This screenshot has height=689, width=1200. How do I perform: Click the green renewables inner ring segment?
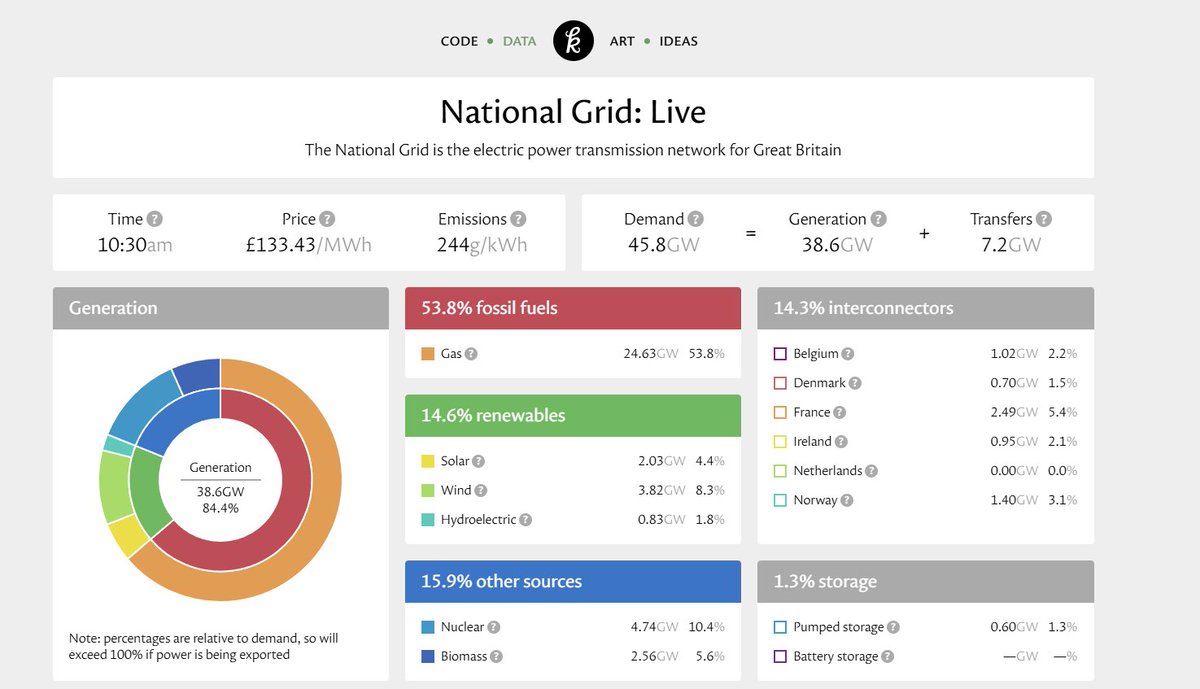pyautogui.click(x=146, y=492)
